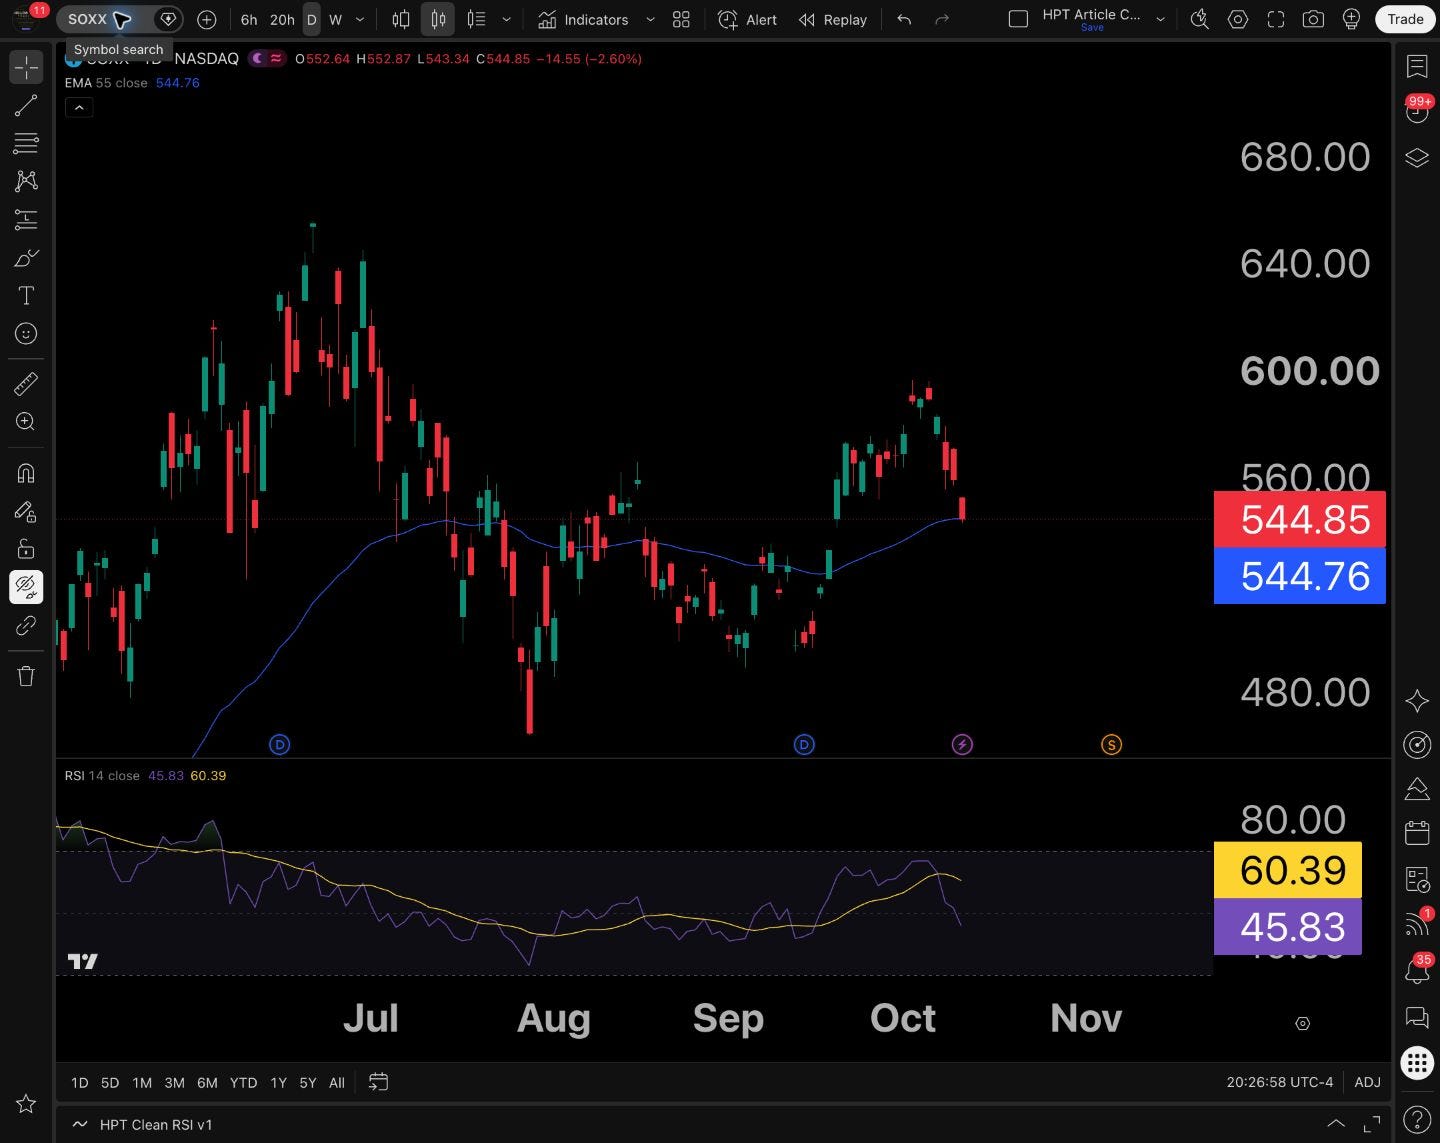Click the Trade button
The width and height of the screenshot is (1440, 1143).
tap(1405, 19)
